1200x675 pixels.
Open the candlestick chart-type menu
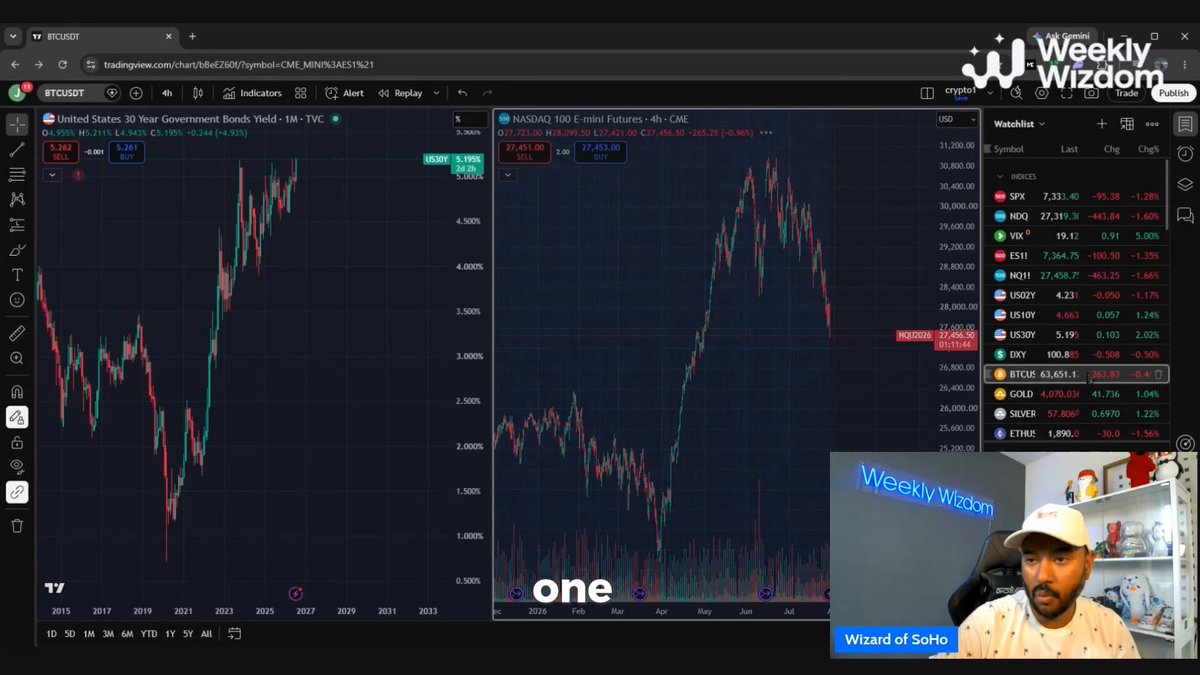pyautogui.click(x=198, y=93)
